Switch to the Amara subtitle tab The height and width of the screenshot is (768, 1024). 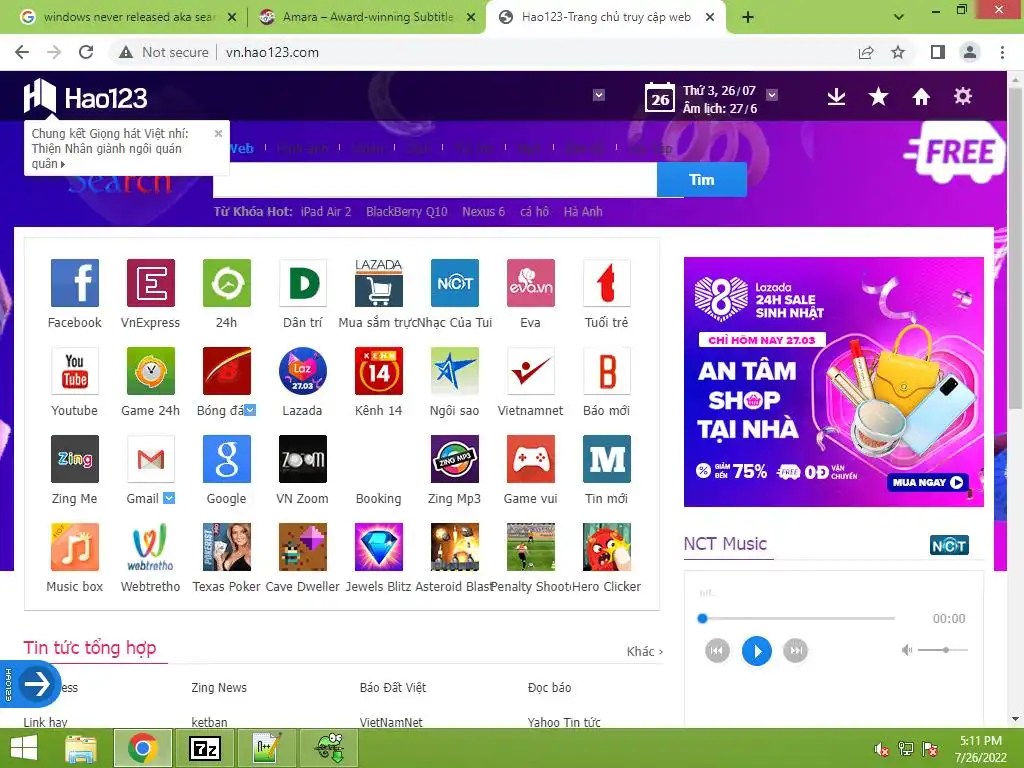367,17
